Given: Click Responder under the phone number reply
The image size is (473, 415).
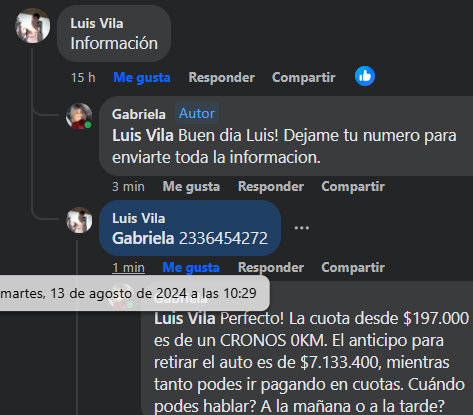Looking at the screenshot, I should pyautogui.click(x=271, y=268).
